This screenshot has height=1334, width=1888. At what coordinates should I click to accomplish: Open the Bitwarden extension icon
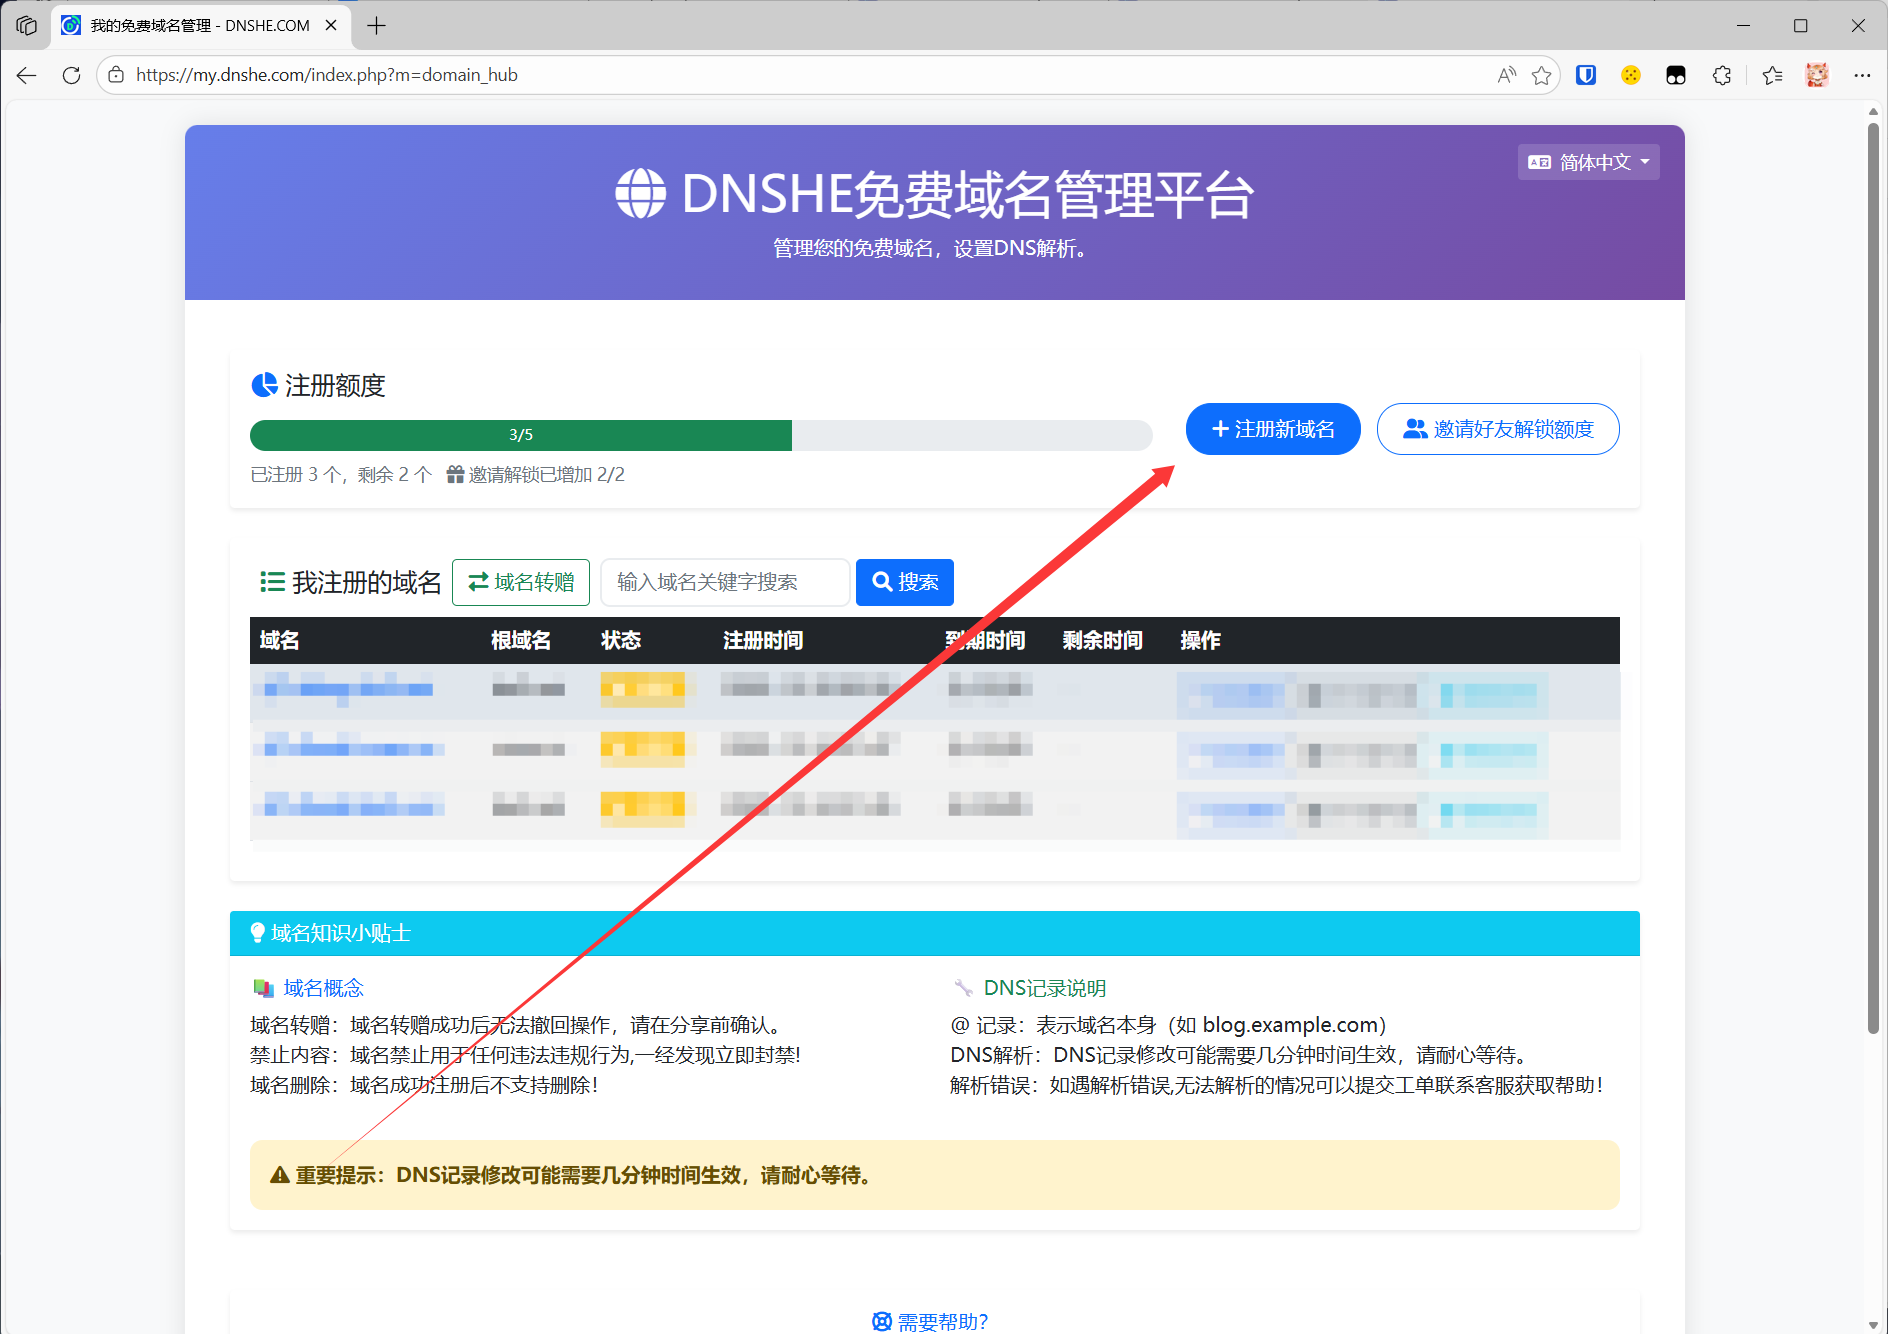pos(1586,75)
